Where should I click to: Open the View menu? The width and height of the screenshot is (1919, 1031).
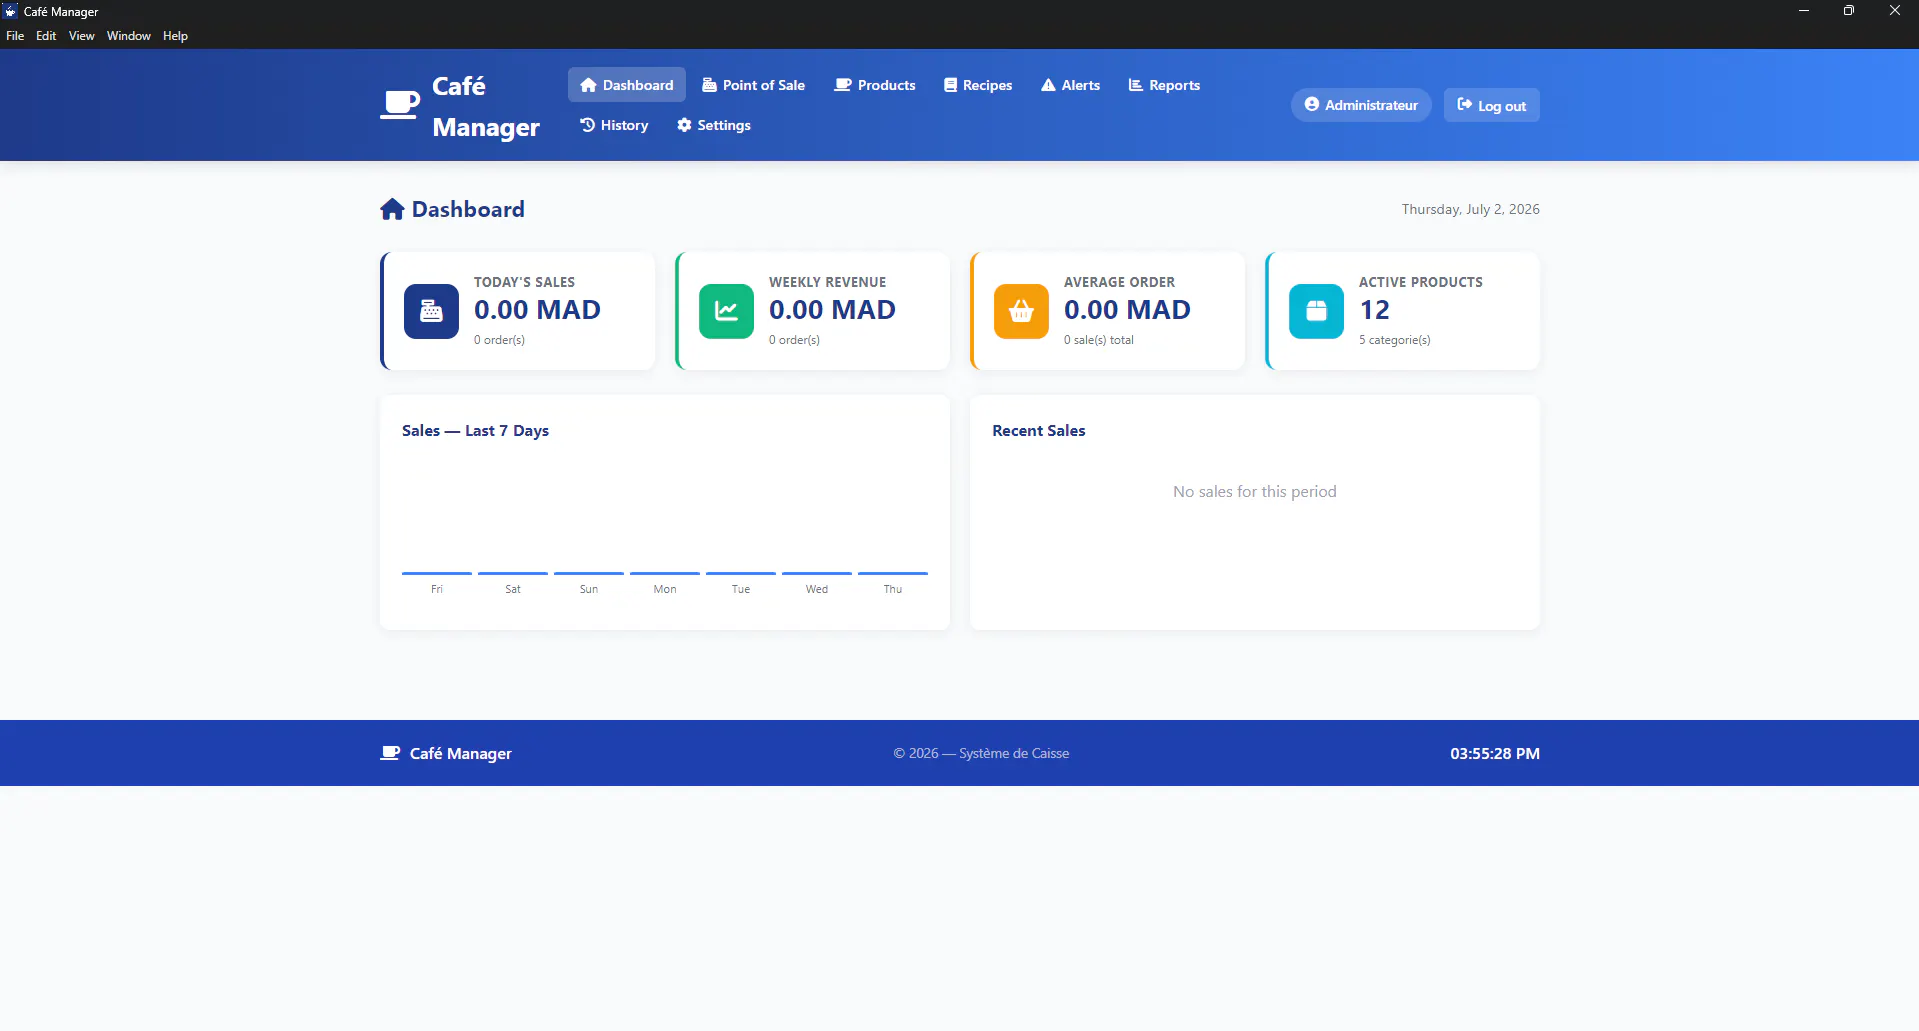tap(82, 36)
